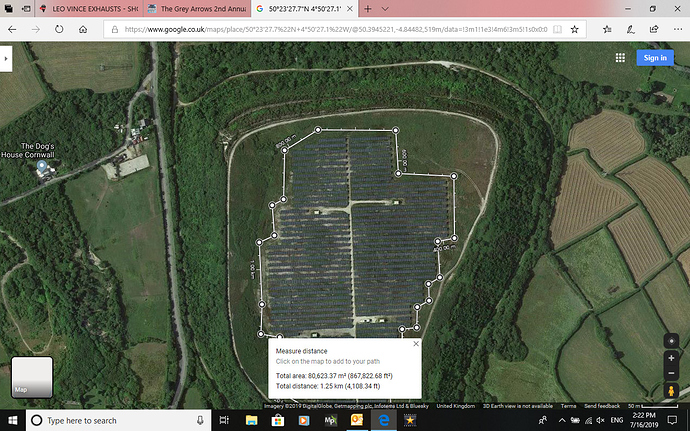The height and width of the screenshot is (431, 690).
Task: Open a new browser tab
Action: [x=368, y=9]
